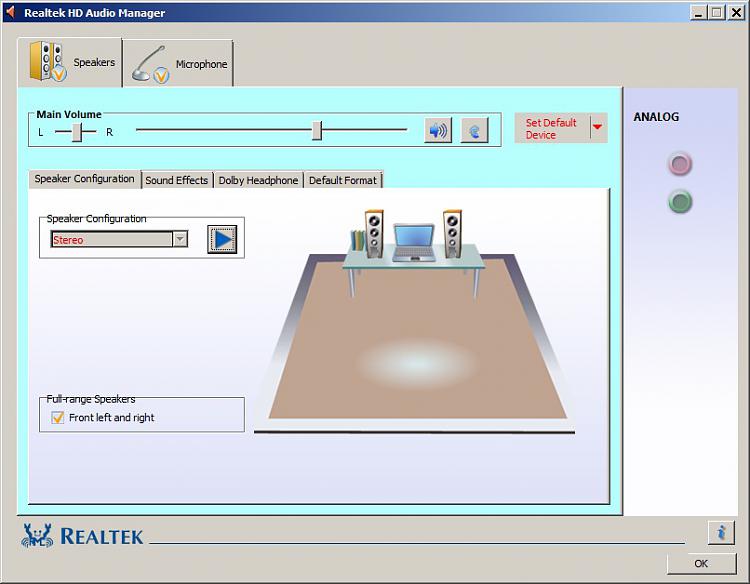Expand the Set Default Device arrow
Screen dimensions: 750x584
597,127
